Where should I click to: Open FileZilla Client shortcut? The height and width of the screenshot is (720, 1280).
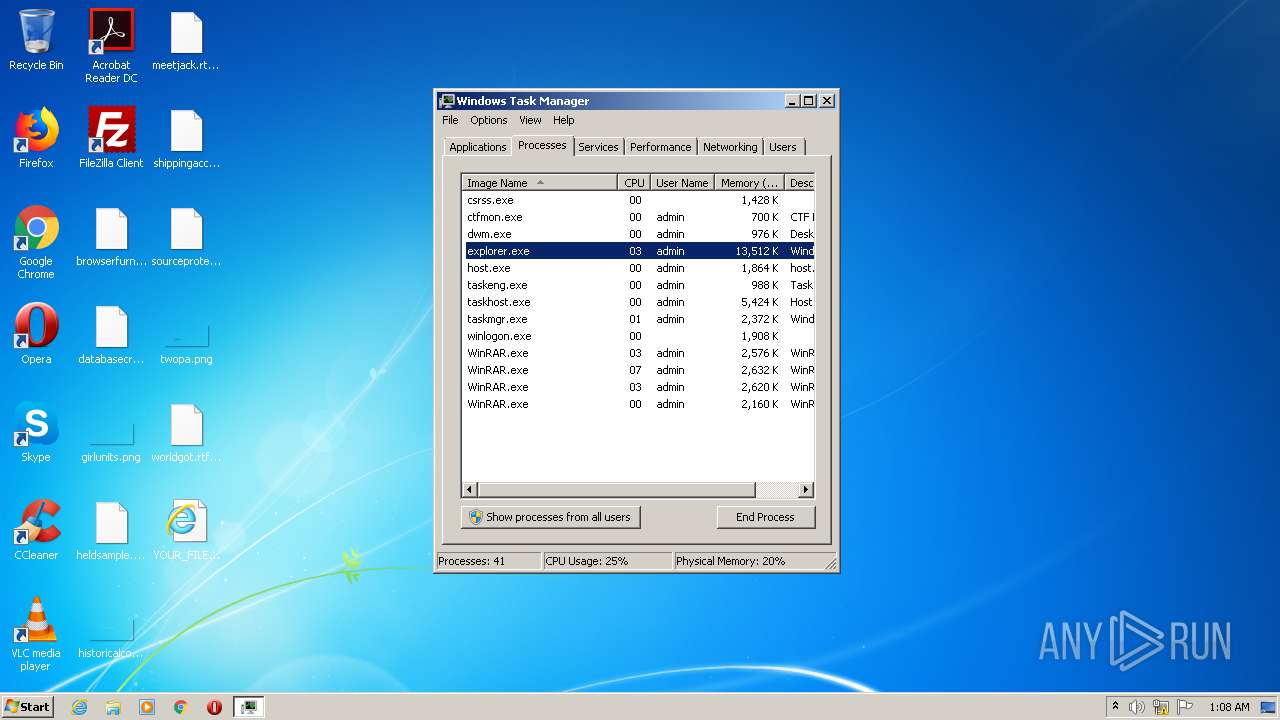pos(111,138)
